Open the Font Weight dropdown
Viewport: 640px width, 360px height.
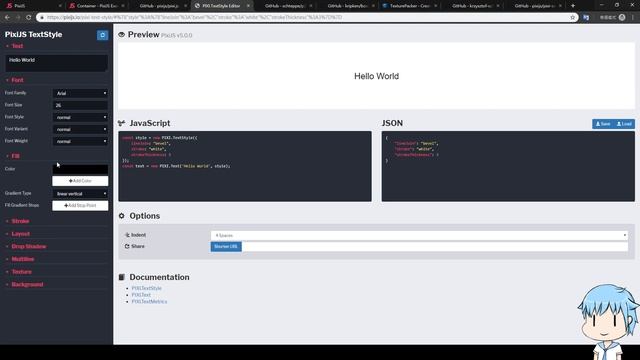pos(80,141)
